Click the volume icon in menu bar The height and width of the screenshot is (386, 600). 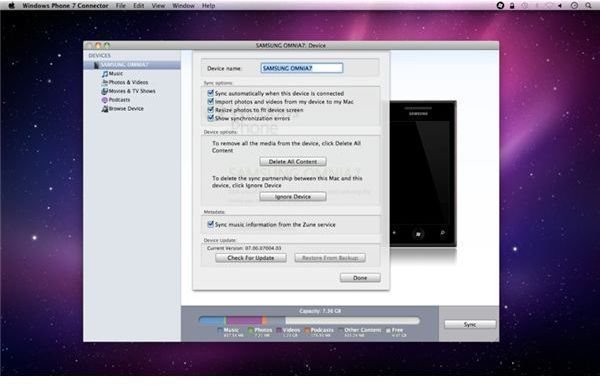point(560,5)
